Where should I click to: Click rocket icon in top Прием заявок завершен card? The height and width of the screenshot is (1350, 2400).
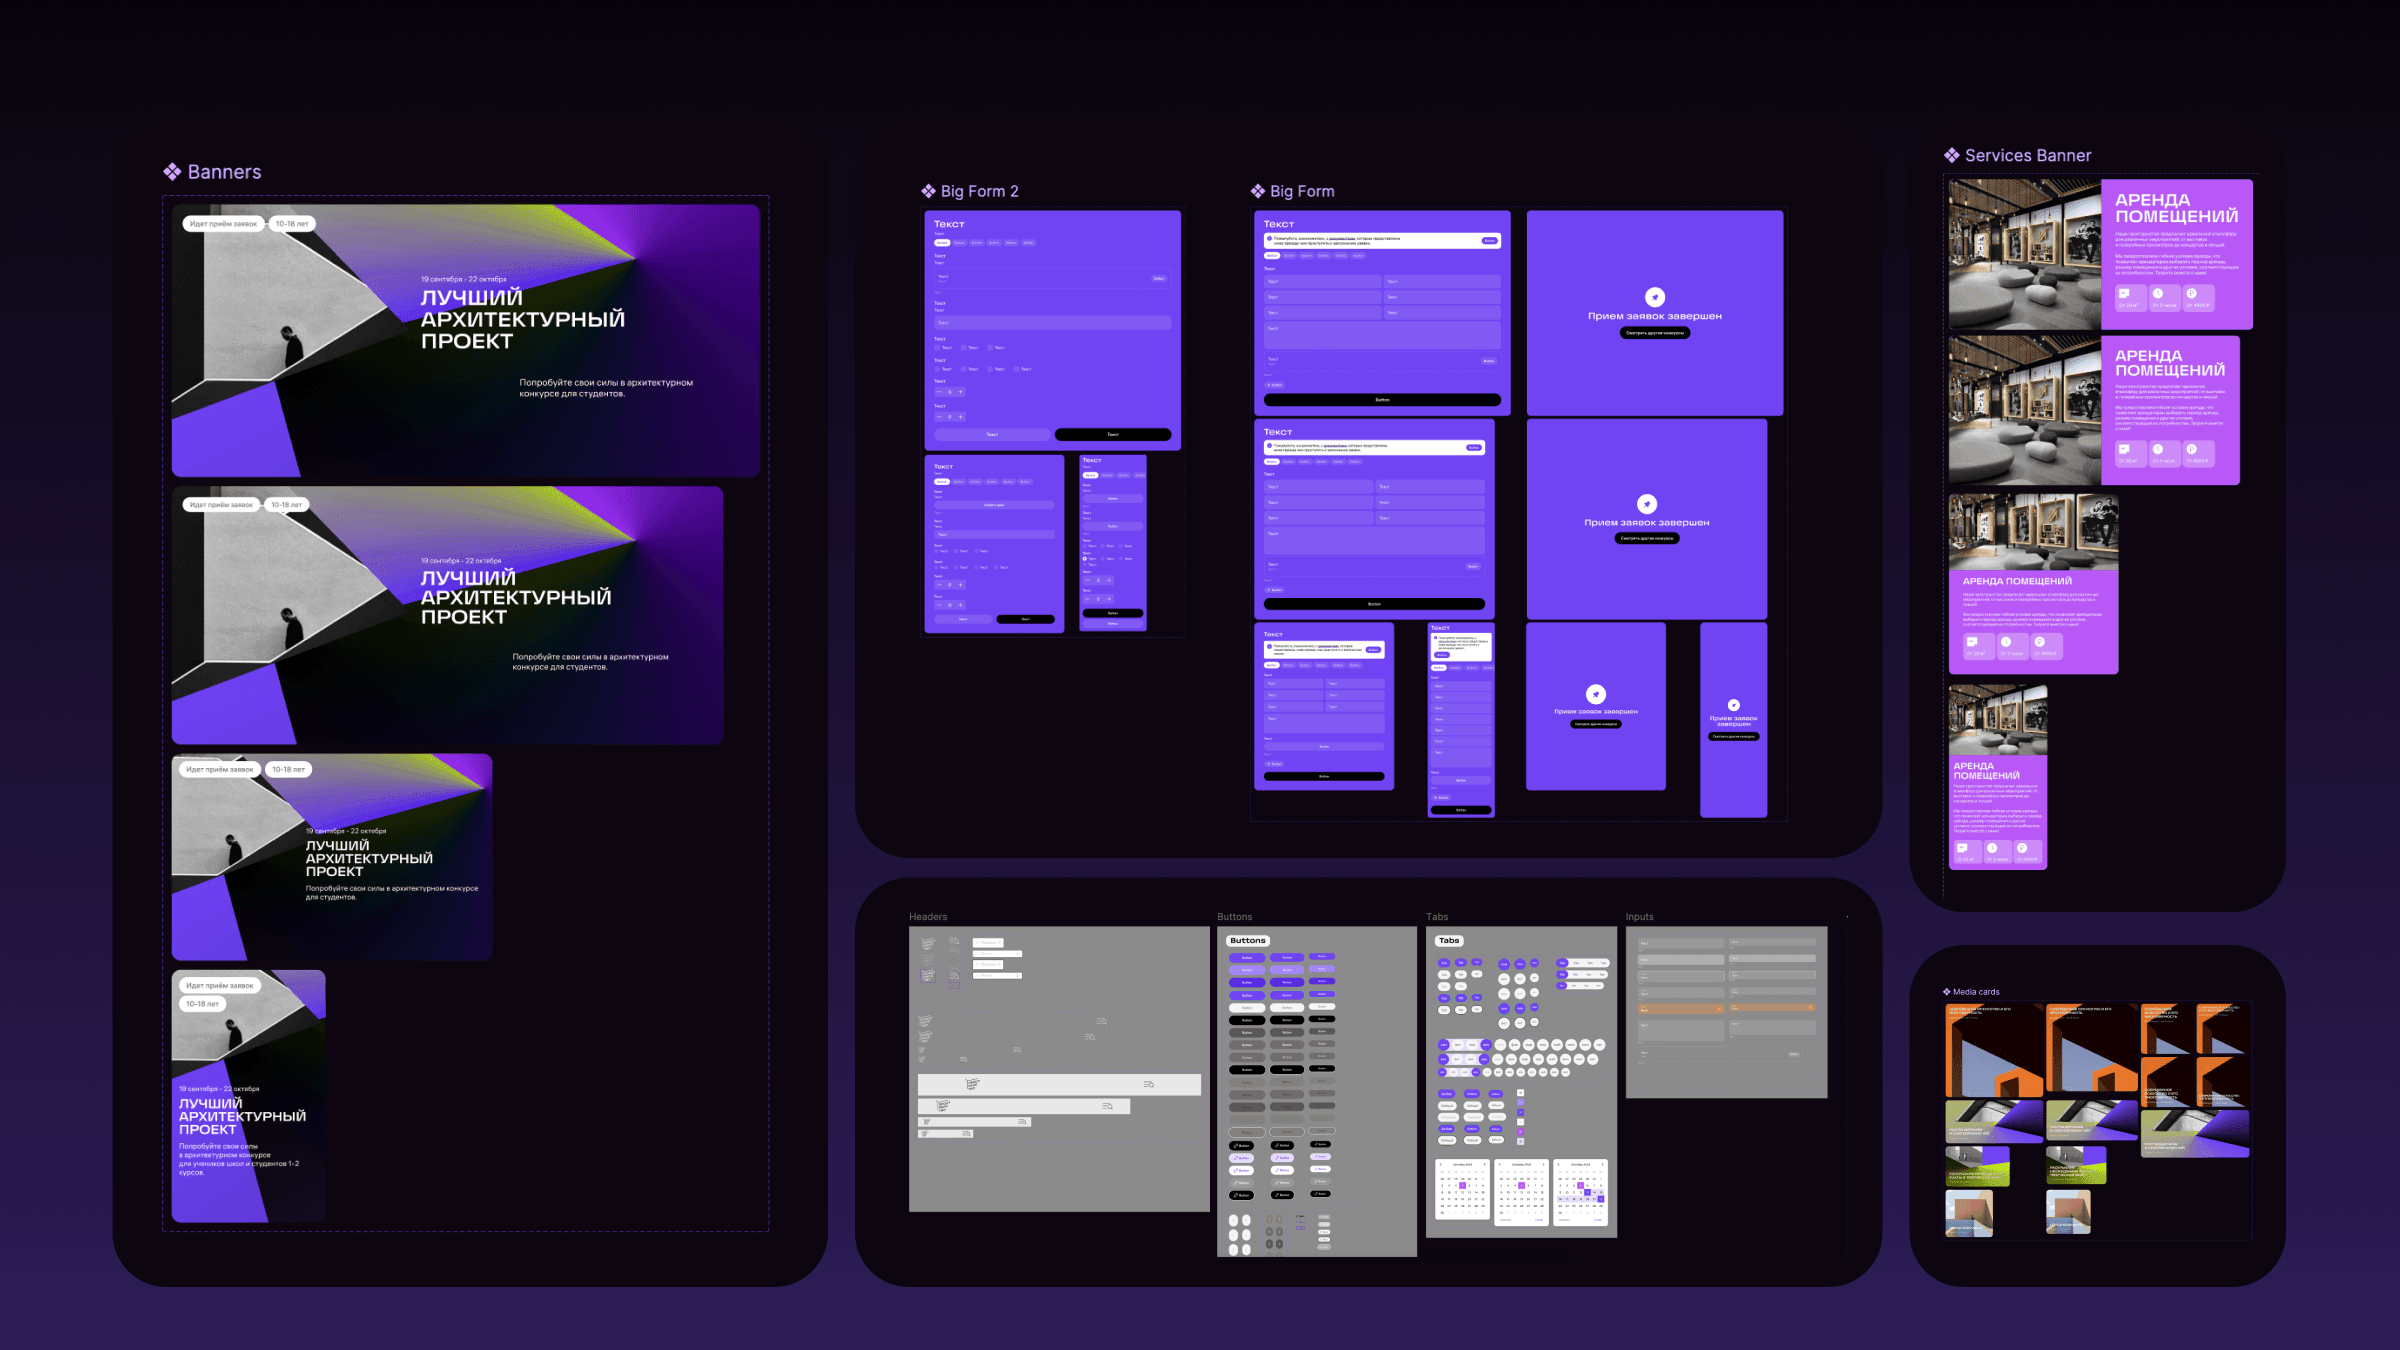click(x=1655, y=297)
